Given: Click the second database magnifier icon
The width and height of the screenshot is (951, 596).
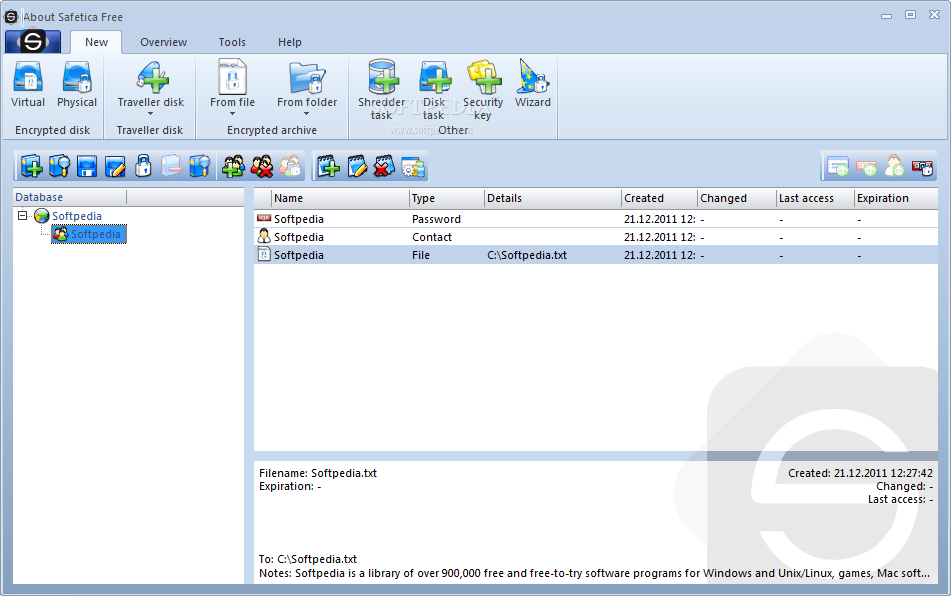Looking at the screenshot, I should pyautogui.click(x=200, y=166).
